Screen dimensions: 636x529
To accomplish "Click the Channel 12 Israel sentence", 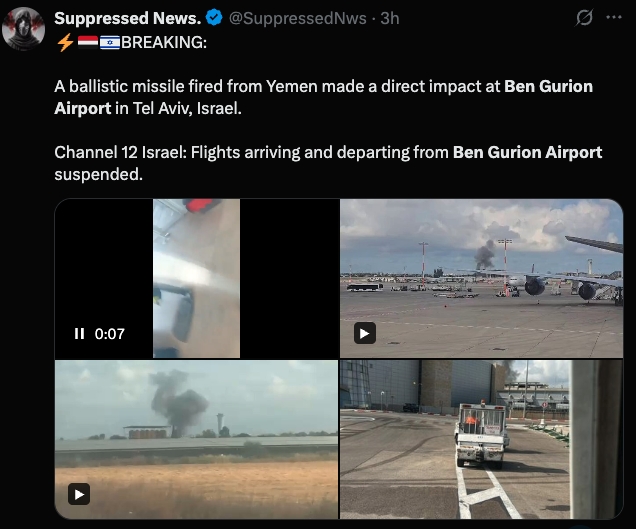I will point(328,163).
